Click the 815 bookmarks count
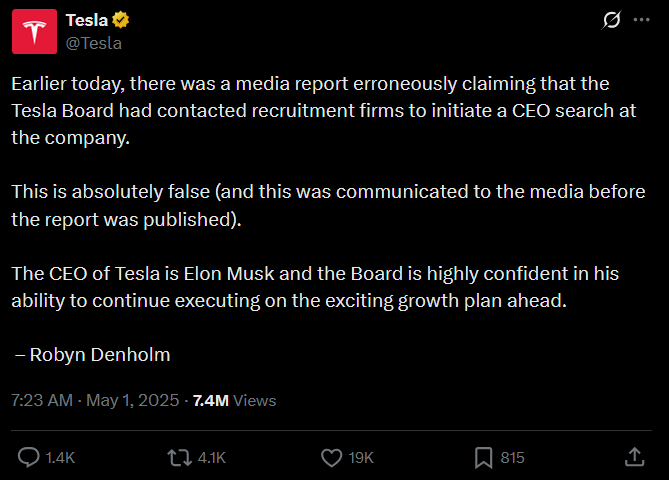 (x=512, y=458)
